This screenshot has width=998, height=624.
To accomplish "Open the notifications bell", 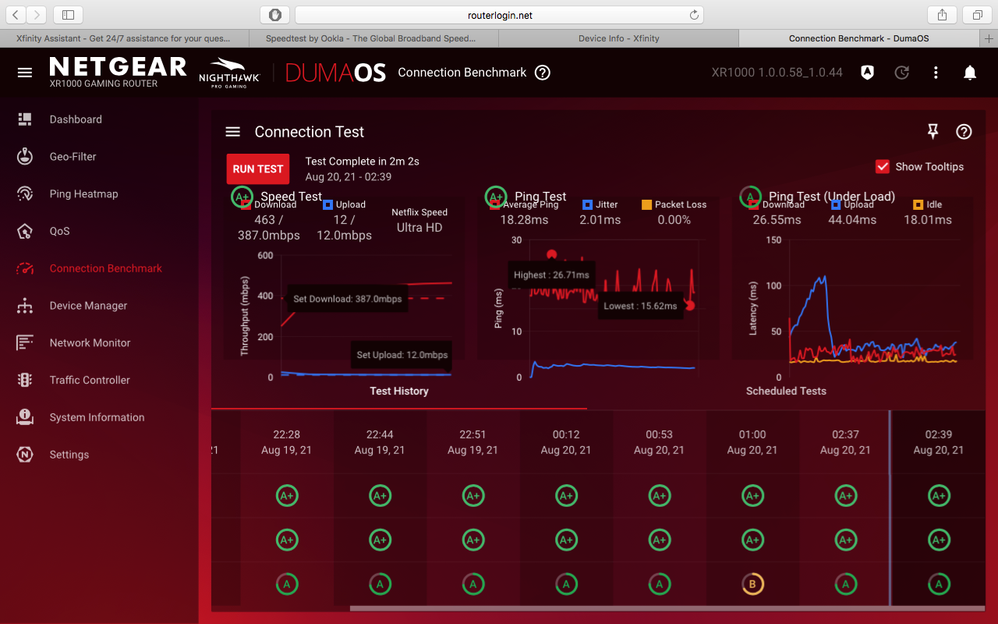I will click(x=969, y=73).
